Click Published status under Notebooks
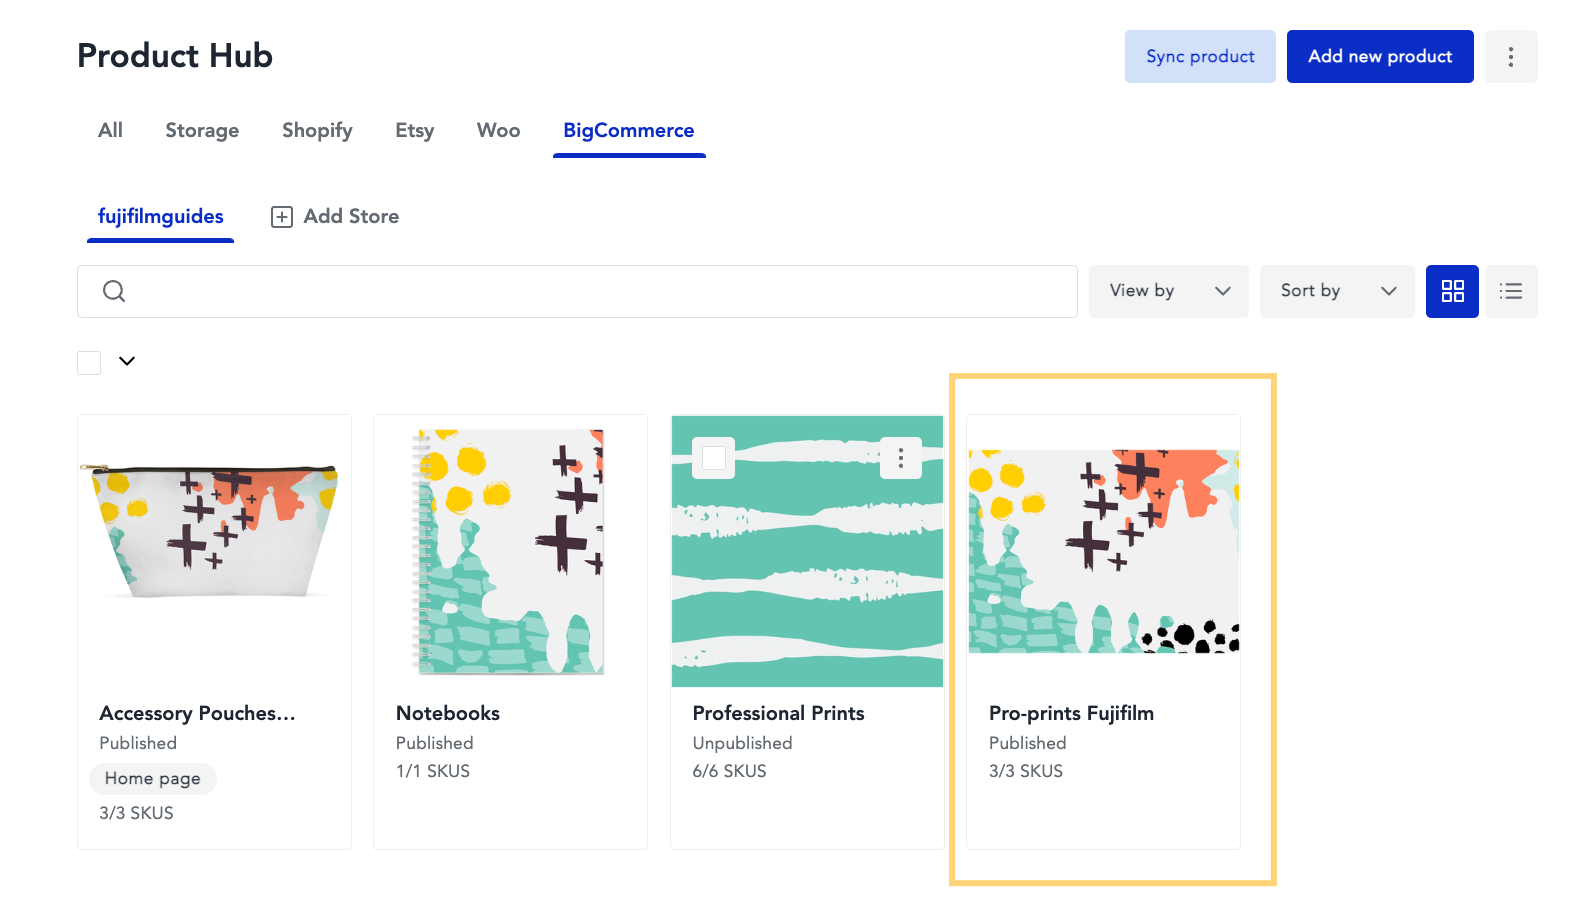This screenshot has width=1590, height=902. pos(434,743)
